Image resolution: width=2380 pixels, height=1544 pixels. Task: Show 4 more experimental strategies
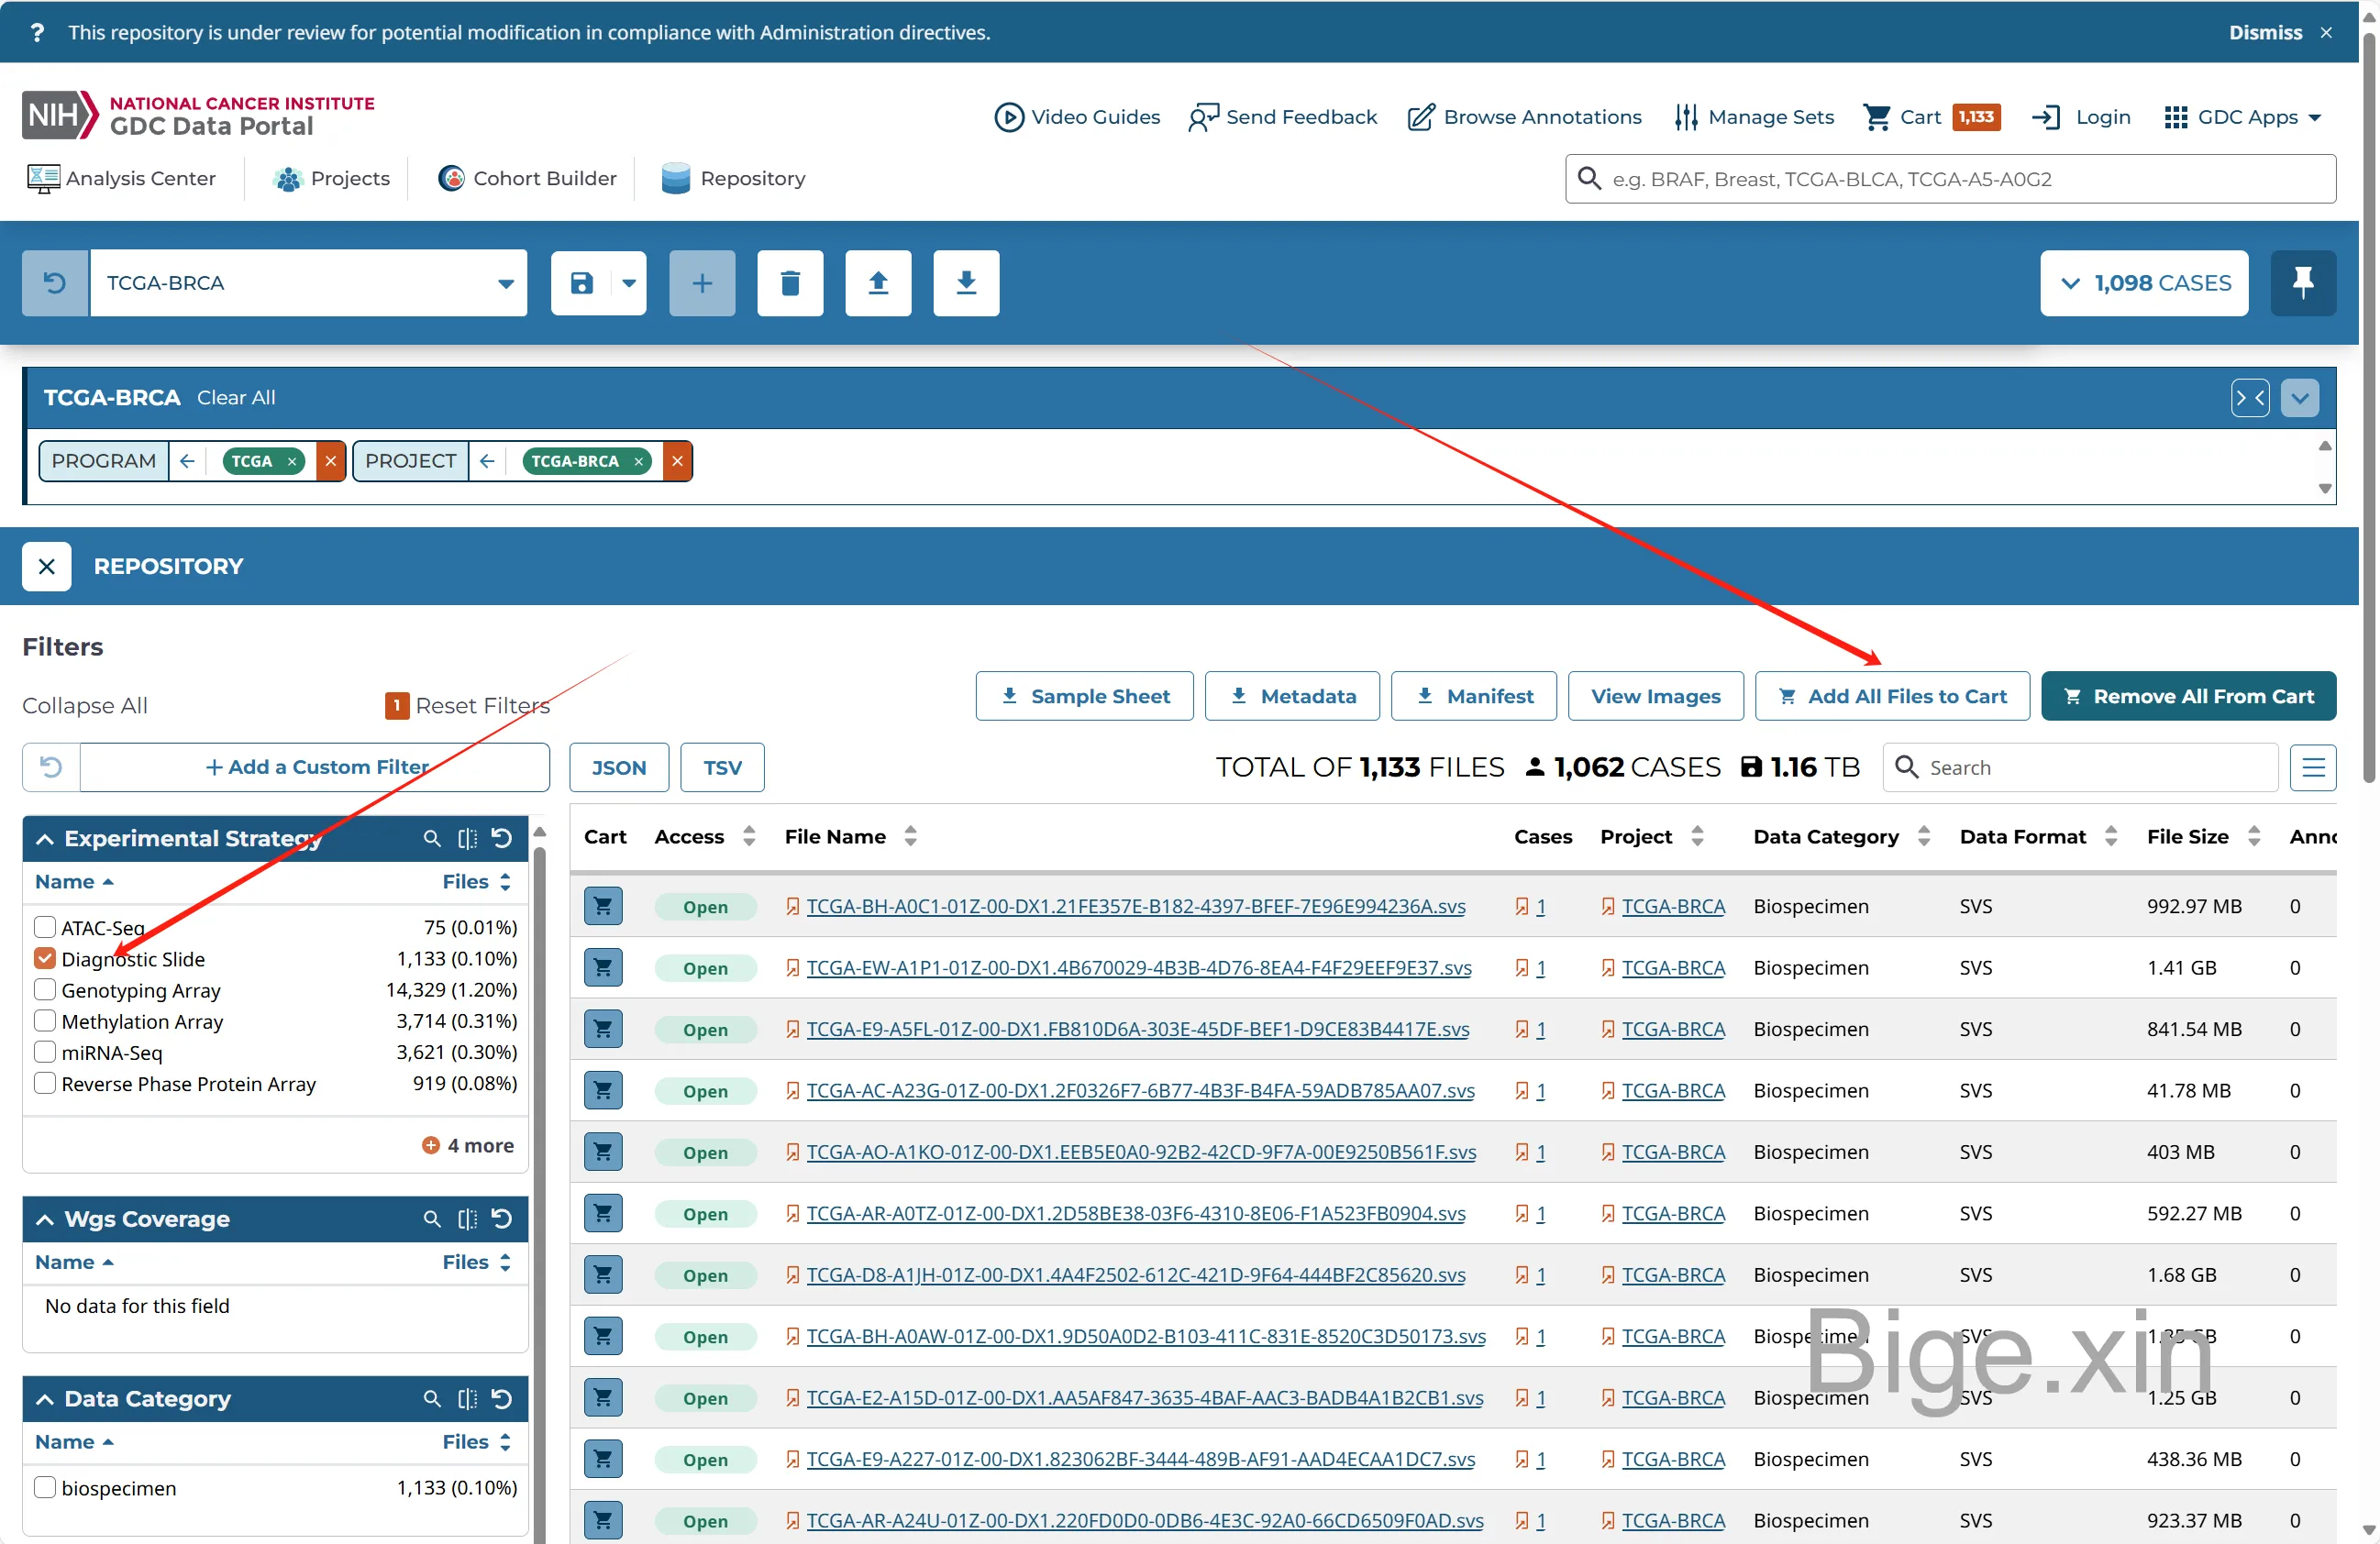(x=468, y=1145)
